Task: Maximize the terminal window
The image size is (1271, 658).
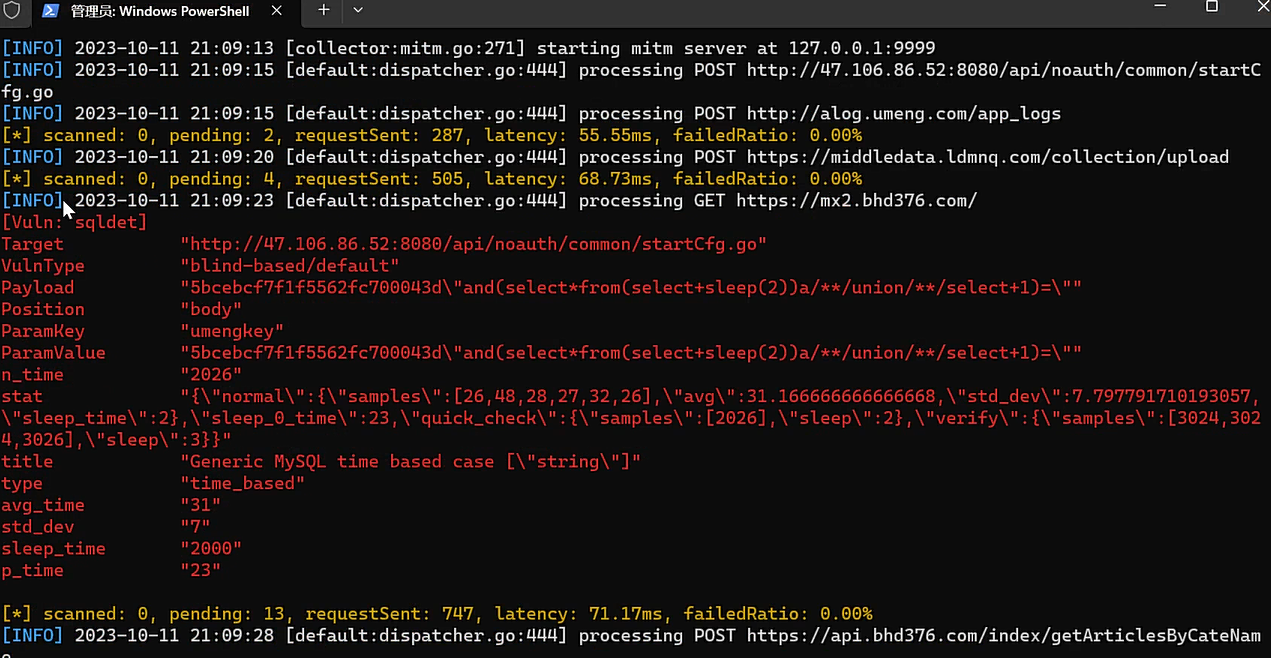Action: pos(1211,6)
